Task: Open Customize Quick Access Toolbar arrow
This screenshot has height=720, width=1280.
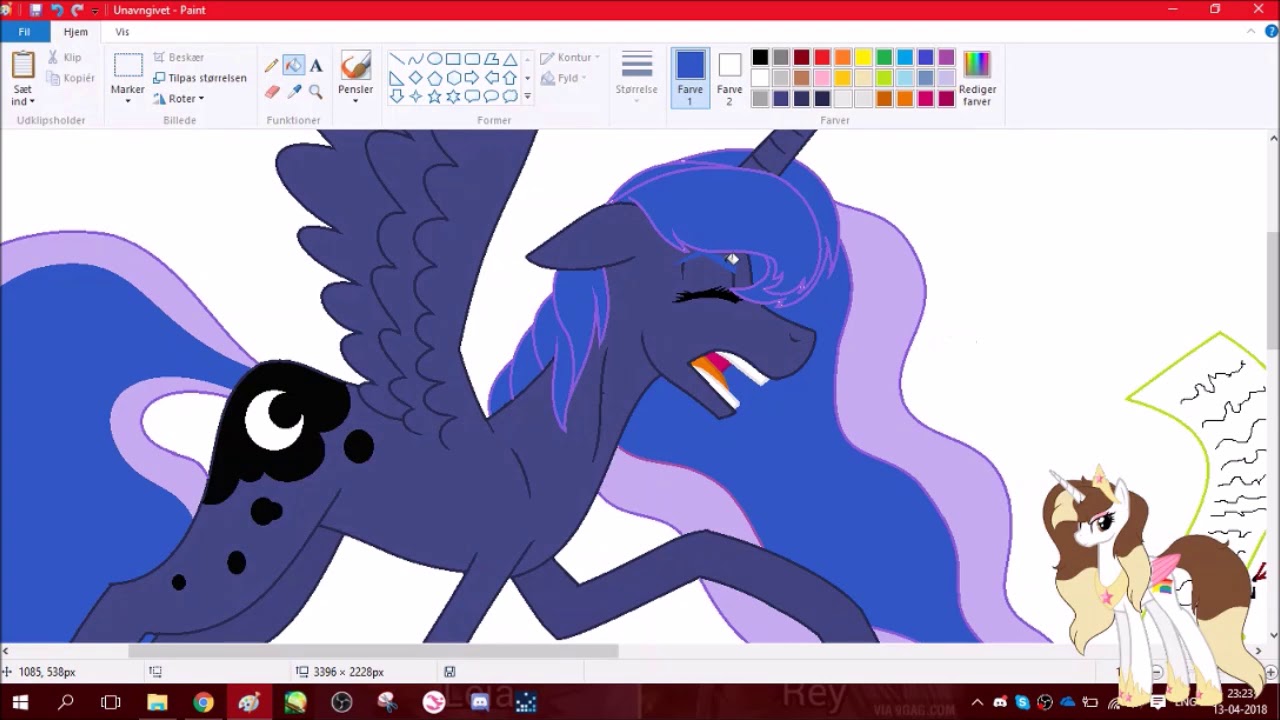Action: (x=96, y=10)
